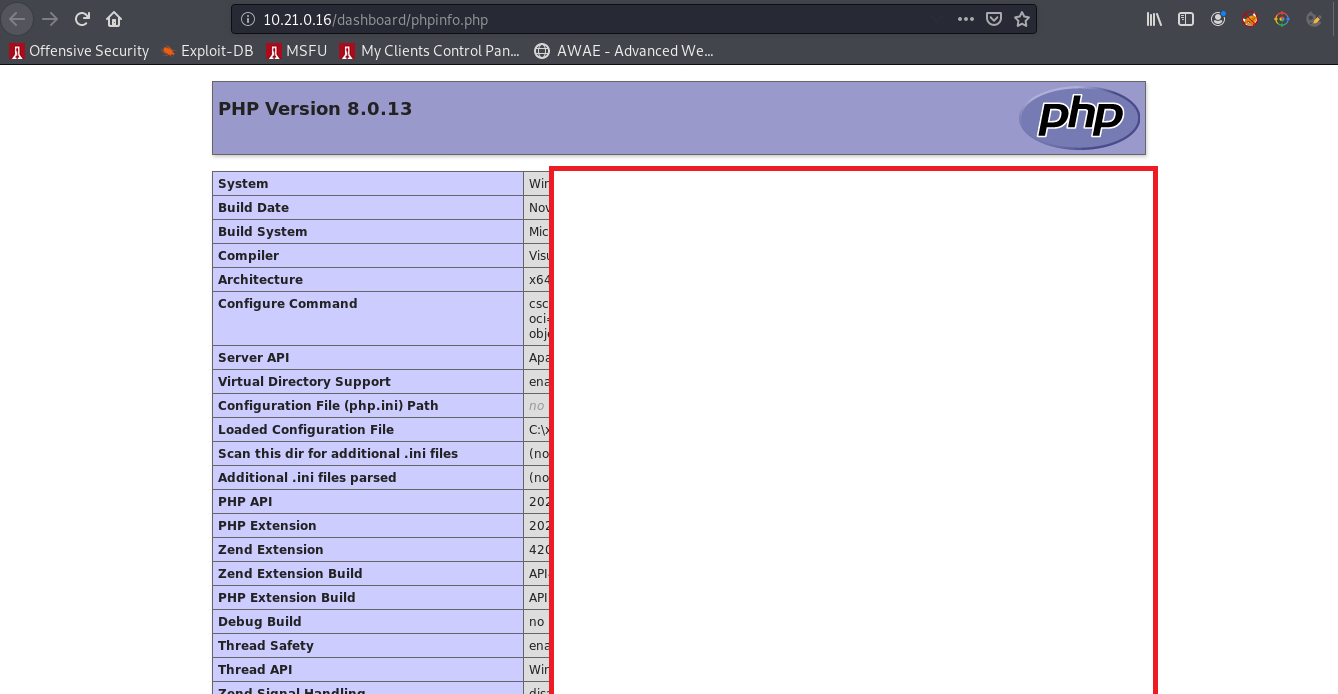Click the forward navigation arrow
Screen dimensions: 1338x694
click(50, 19)
